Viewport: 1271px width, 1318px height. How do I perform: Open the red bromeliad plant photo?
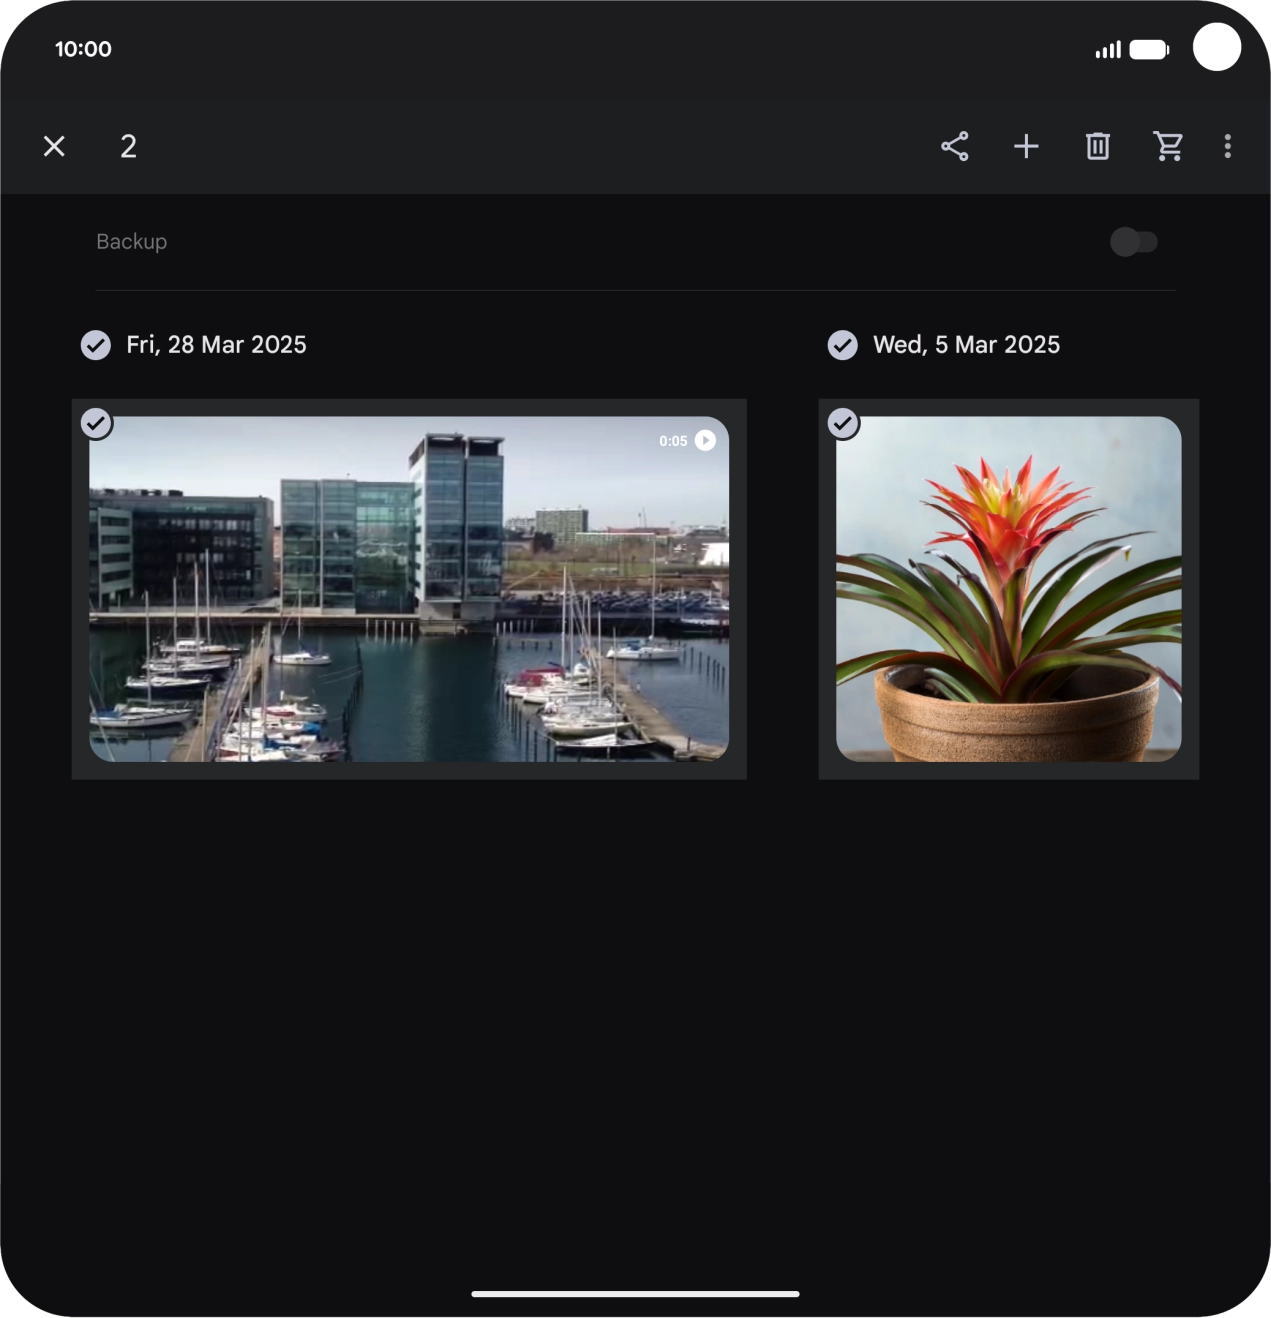tap(1009, 589)
